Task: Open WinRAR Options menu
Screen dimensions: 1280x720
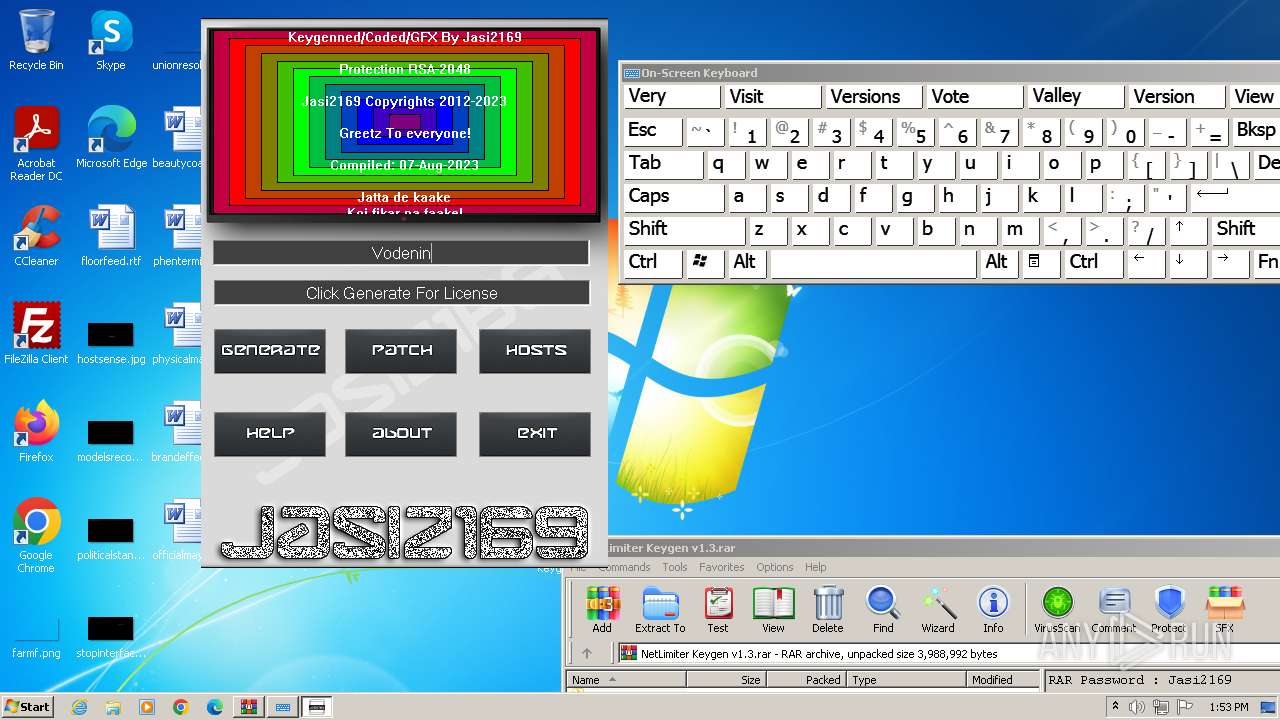Action: tap(775, 567)
